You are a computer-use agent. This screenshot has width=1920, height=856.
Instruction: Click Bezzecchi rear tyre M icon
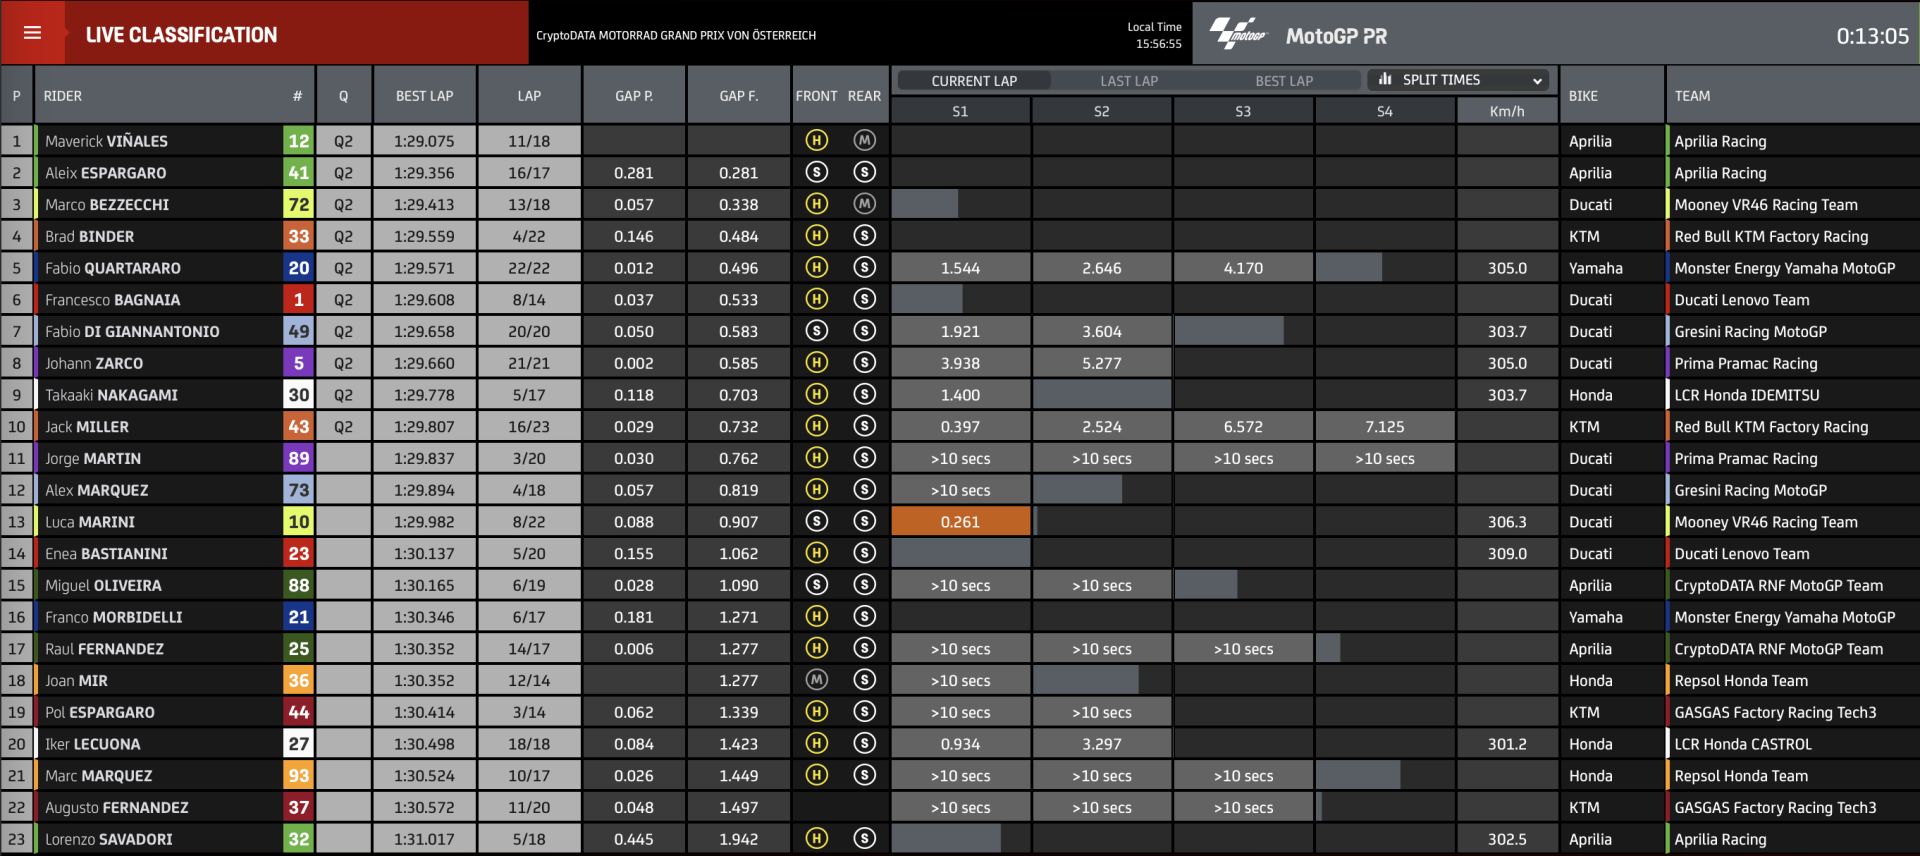click(x=865, y=204)
